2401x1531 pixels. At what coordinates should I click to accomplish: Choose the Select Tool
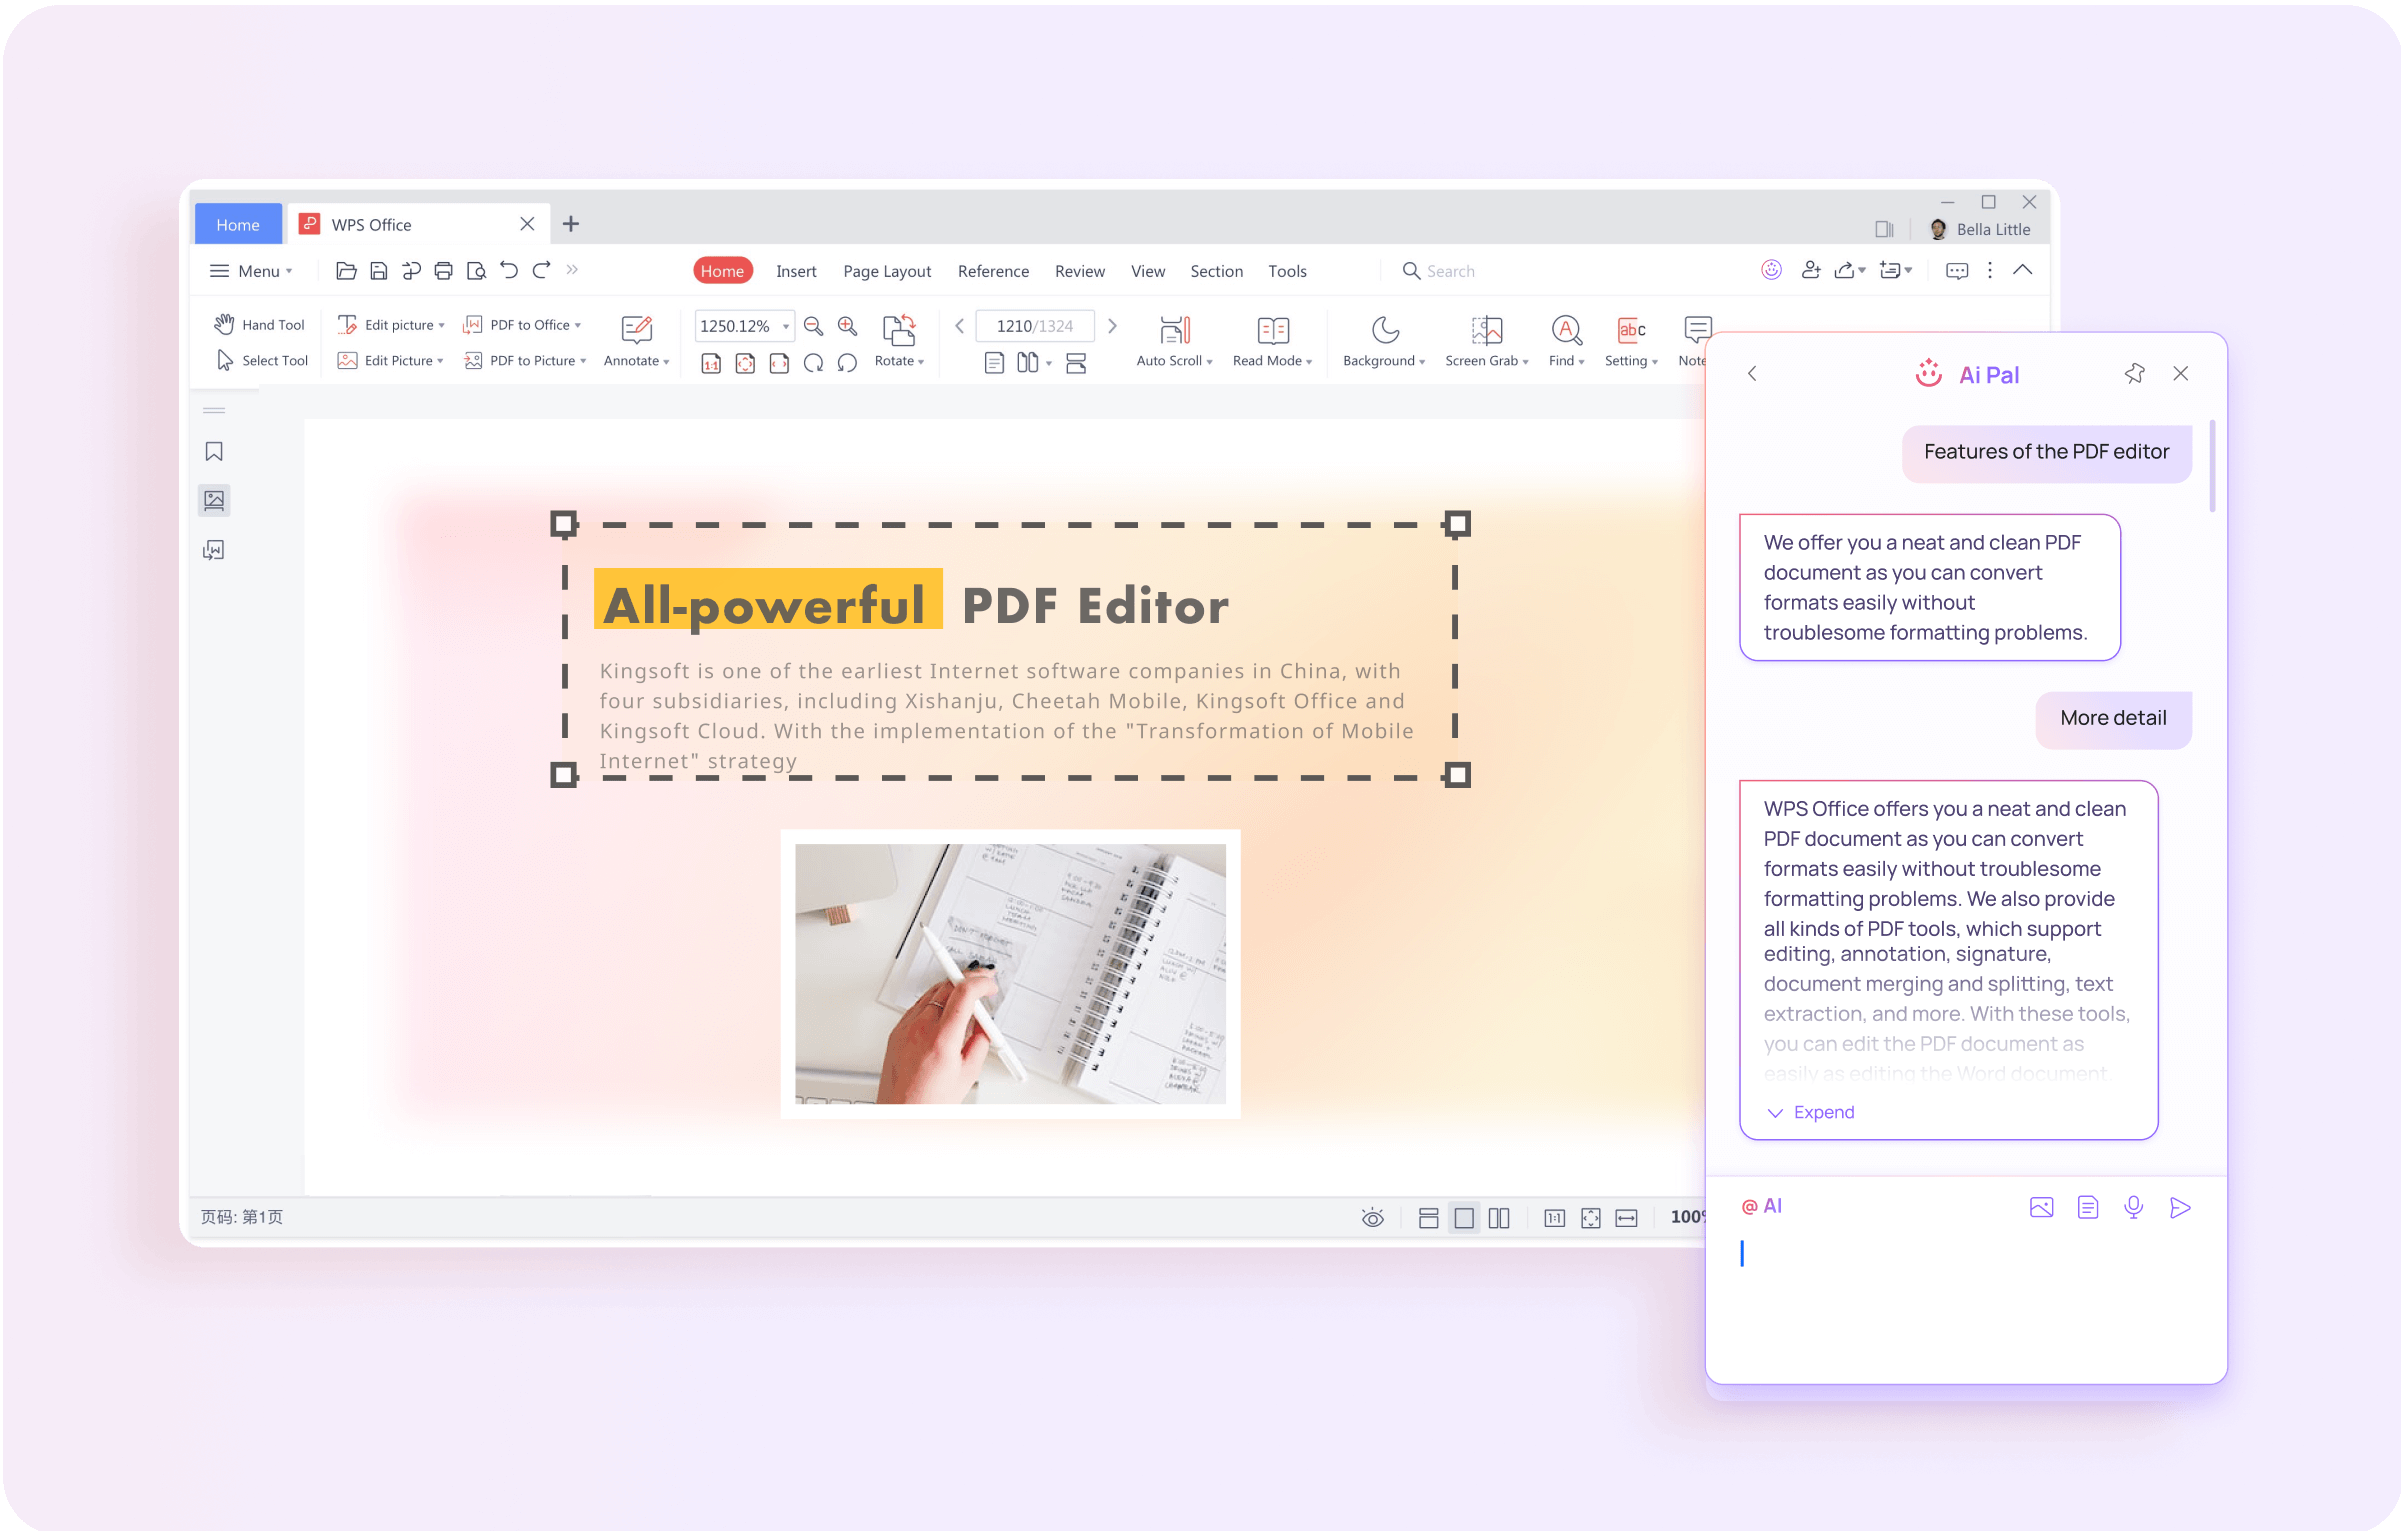[262, 361]
